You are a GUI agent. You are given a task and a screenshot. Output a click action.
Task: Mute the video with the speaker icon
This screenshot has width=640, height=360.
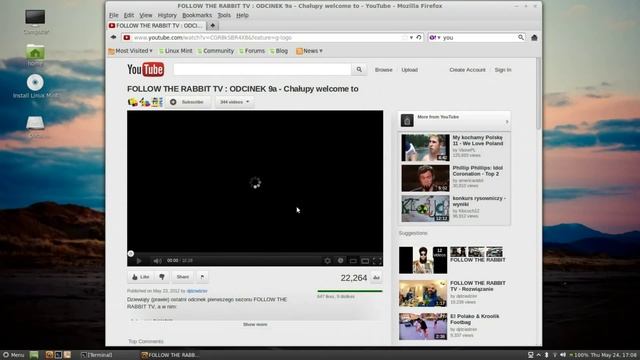click(157, 260)
